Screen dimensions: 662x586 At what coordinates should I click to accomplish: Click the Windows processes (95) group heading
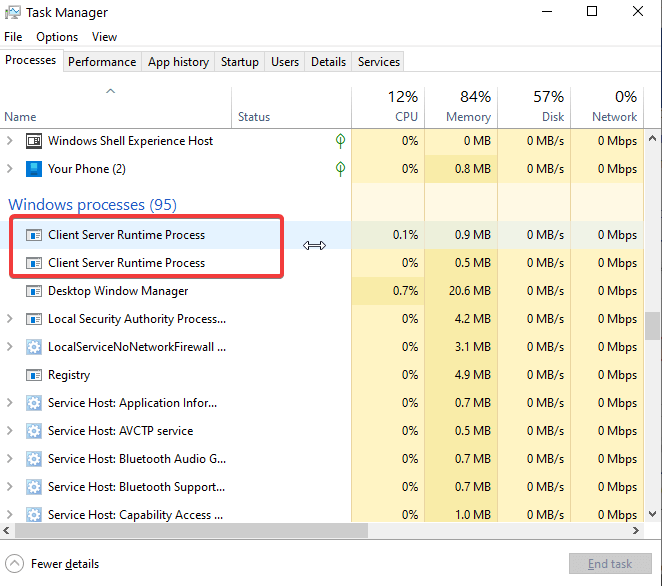92,205
